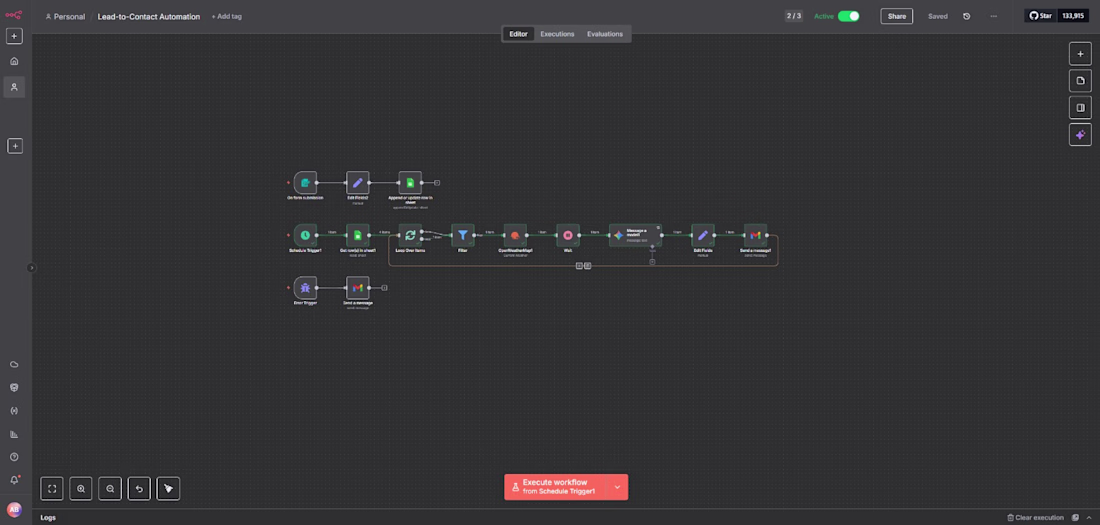The width and height of the screenshot is (1100, 525).
Task: Open the Edit Fields2 node
Action: (x=357, y=182)
